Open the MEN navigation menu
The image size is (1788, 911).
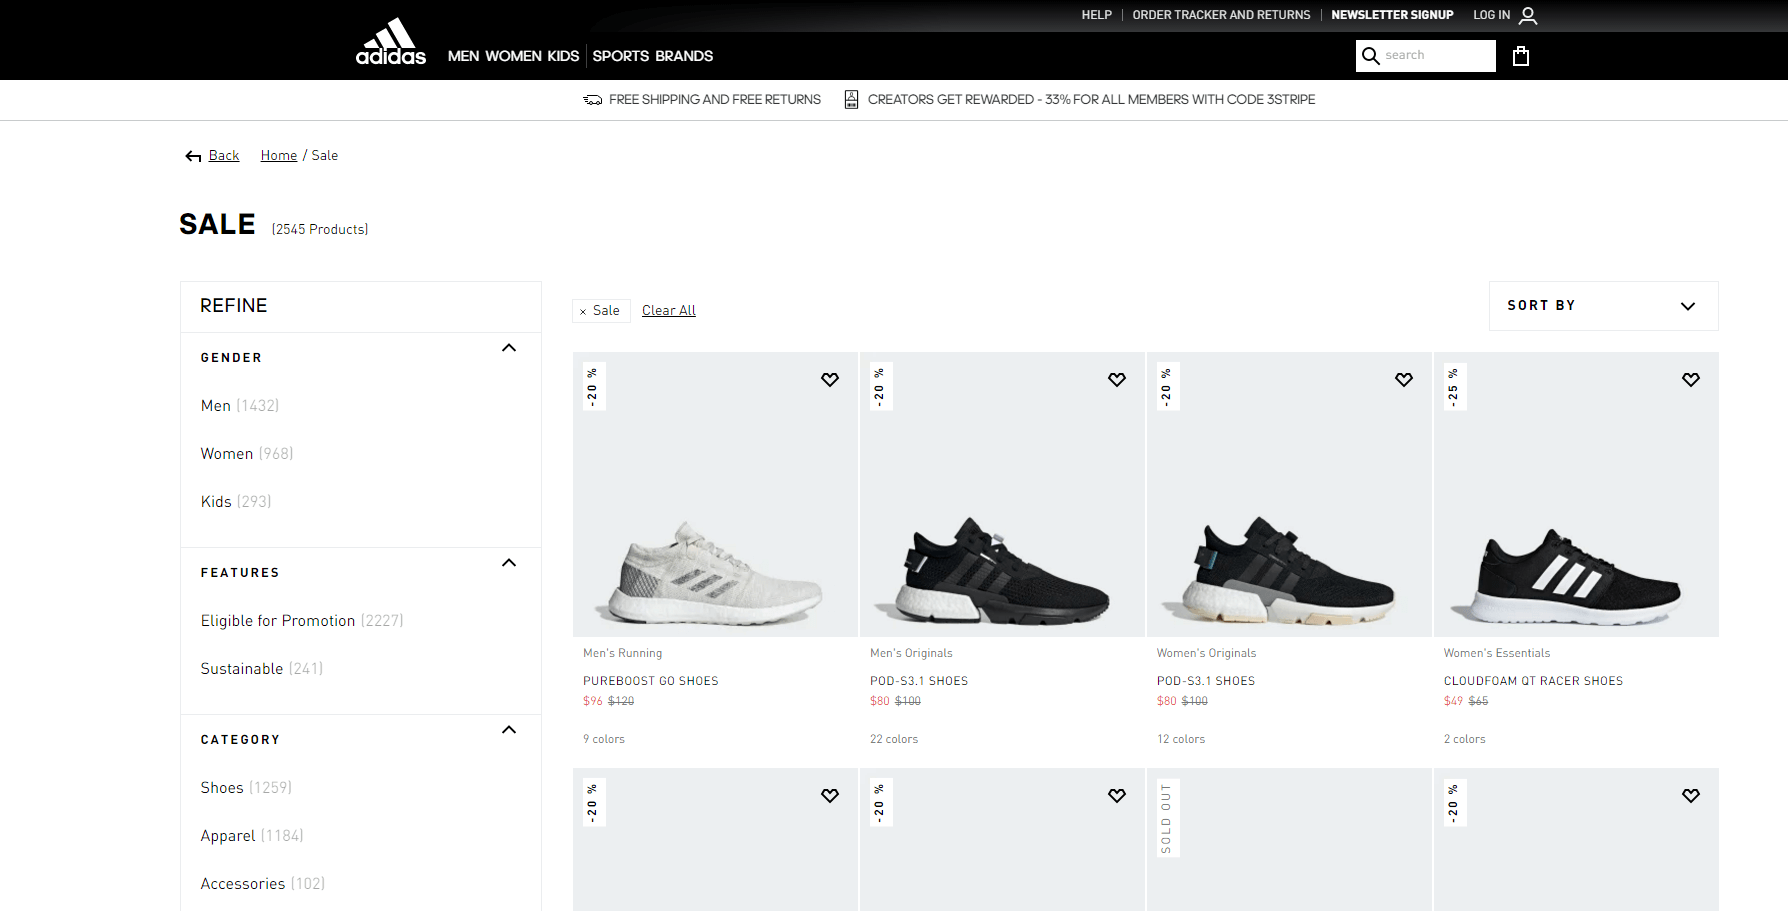464,56
